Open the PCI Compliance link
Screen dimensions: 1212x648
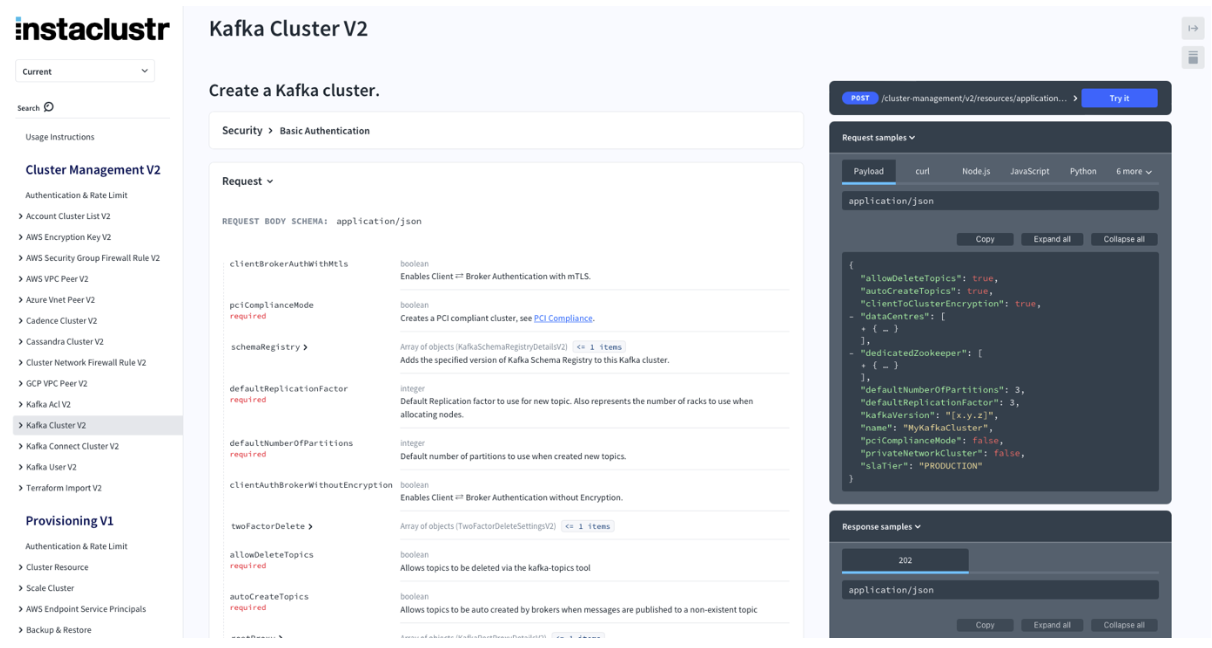[563, 318]
